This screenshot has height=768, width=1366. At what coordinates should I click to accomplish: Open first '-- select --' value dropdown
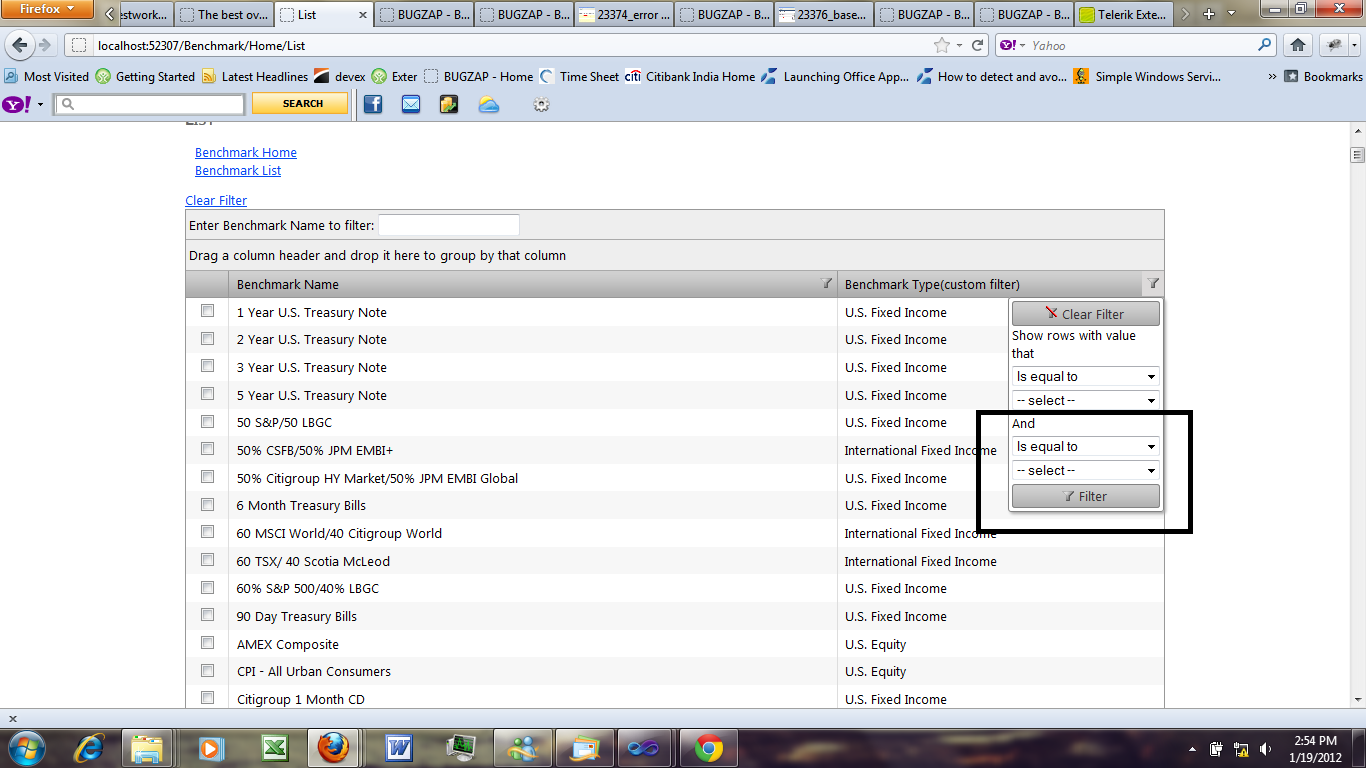1086,400
